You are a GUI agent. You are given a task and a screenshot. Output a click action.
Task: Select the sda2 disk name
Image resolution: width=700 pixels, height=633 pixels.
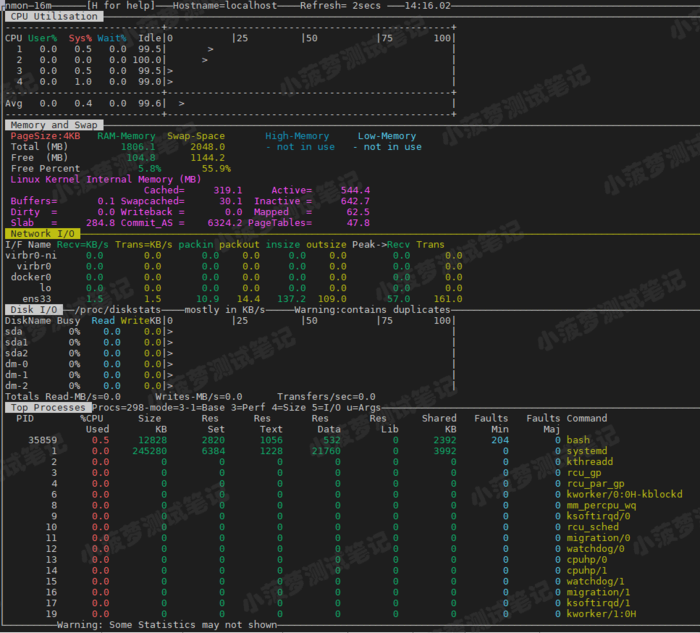click(16, 353)
